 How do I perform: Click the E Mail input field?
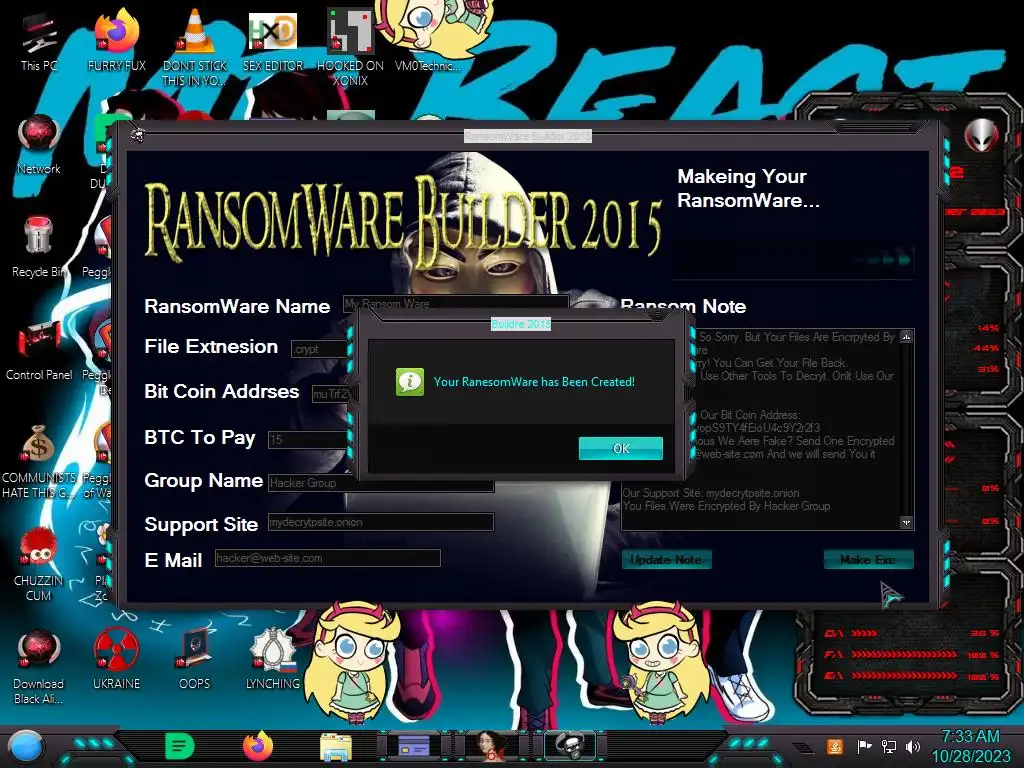(x=328, y=558)
